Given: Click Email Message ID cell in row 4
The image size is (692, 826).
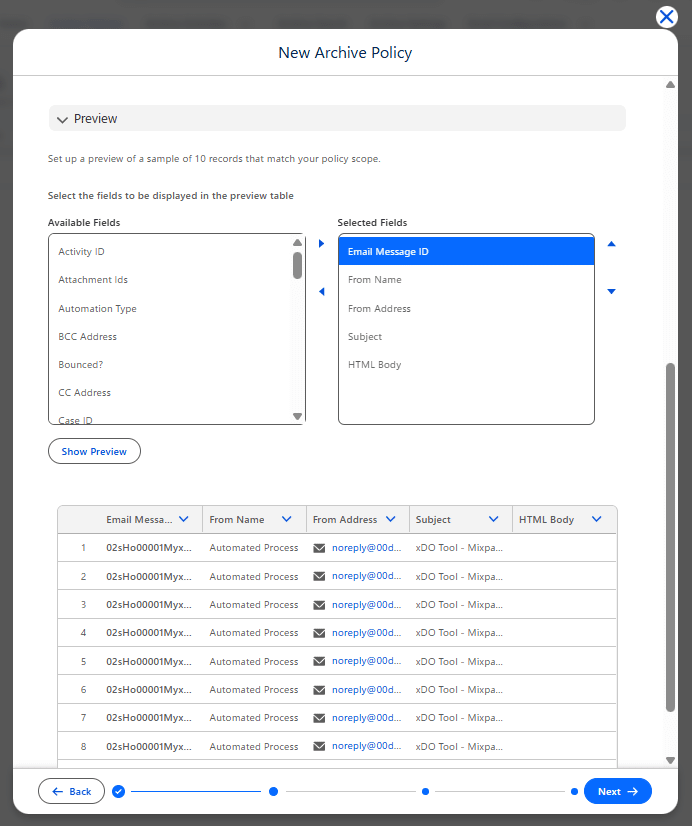Looking at the screenshot, I should click(x=149, y=633).
